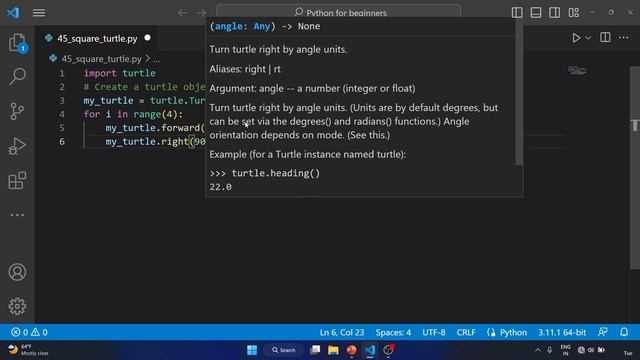This screenshot has width=640, height=360.
Task: Expand the breadcrumb ellipsis symbol
Action: point(156,60)
